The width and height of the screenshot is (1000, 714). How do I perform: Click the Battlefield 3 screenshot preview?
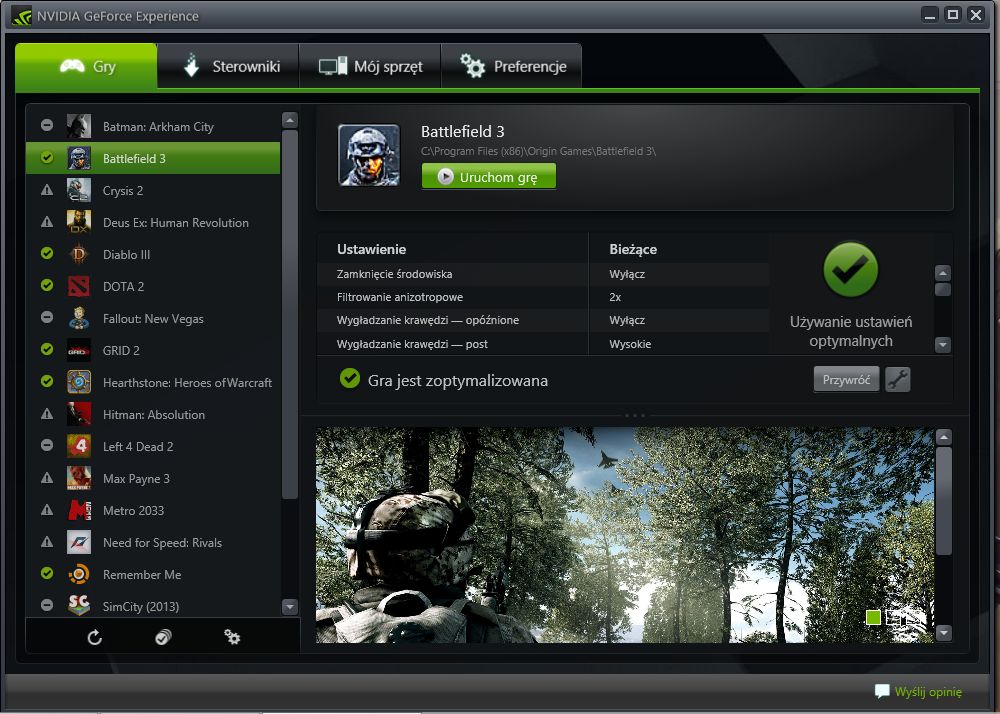[625, 535]
